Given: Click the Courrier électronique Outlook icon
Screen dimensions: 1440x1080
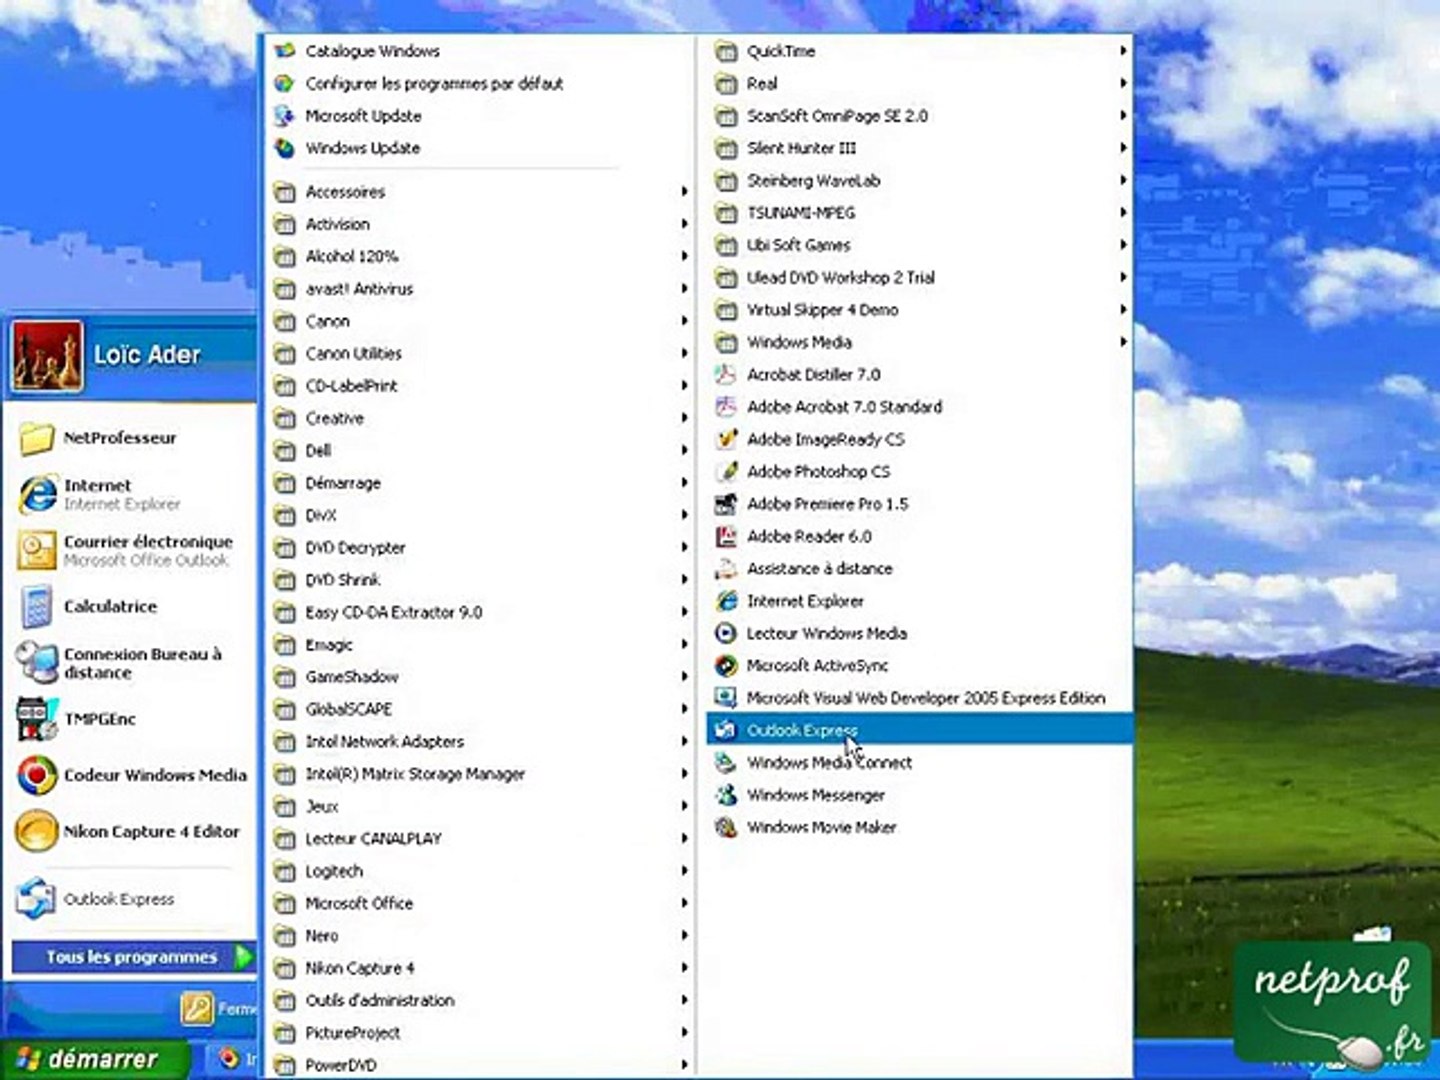Looking at the screenshot, I should click(37, 550).
